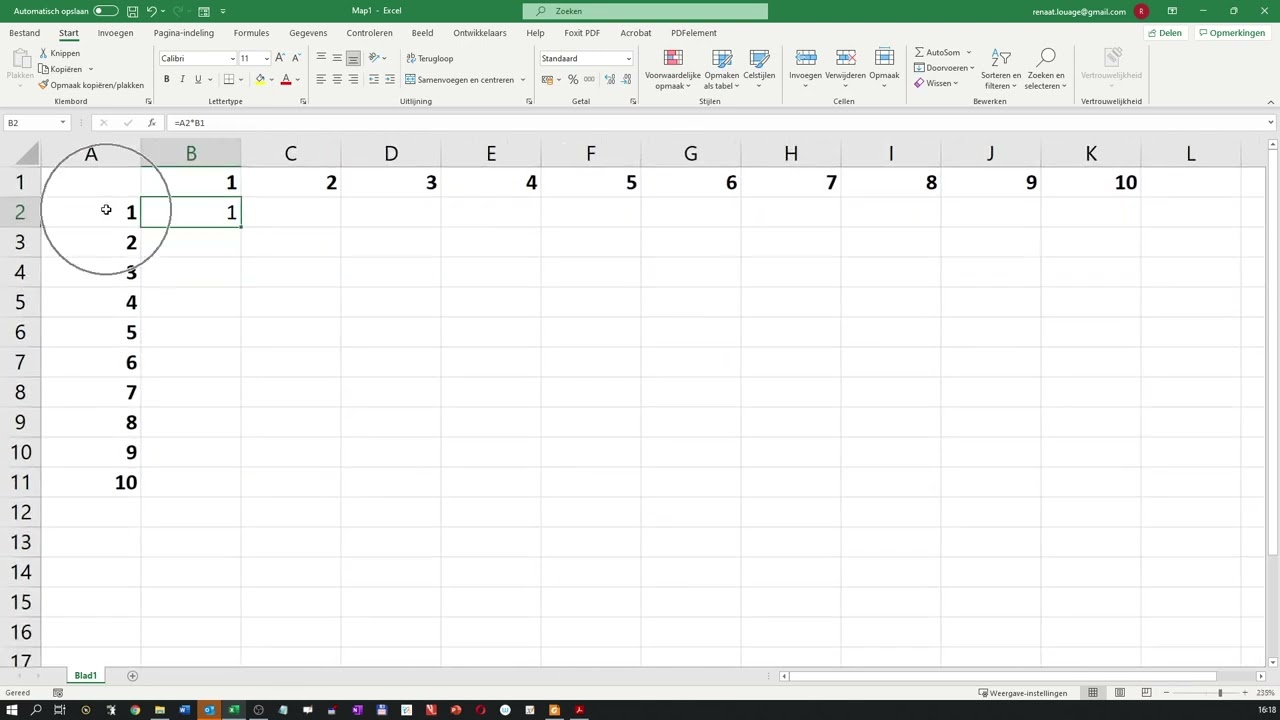Increase indent of cell contents
This screenshot has width=1280, height=720.
(x=390, y=79)
